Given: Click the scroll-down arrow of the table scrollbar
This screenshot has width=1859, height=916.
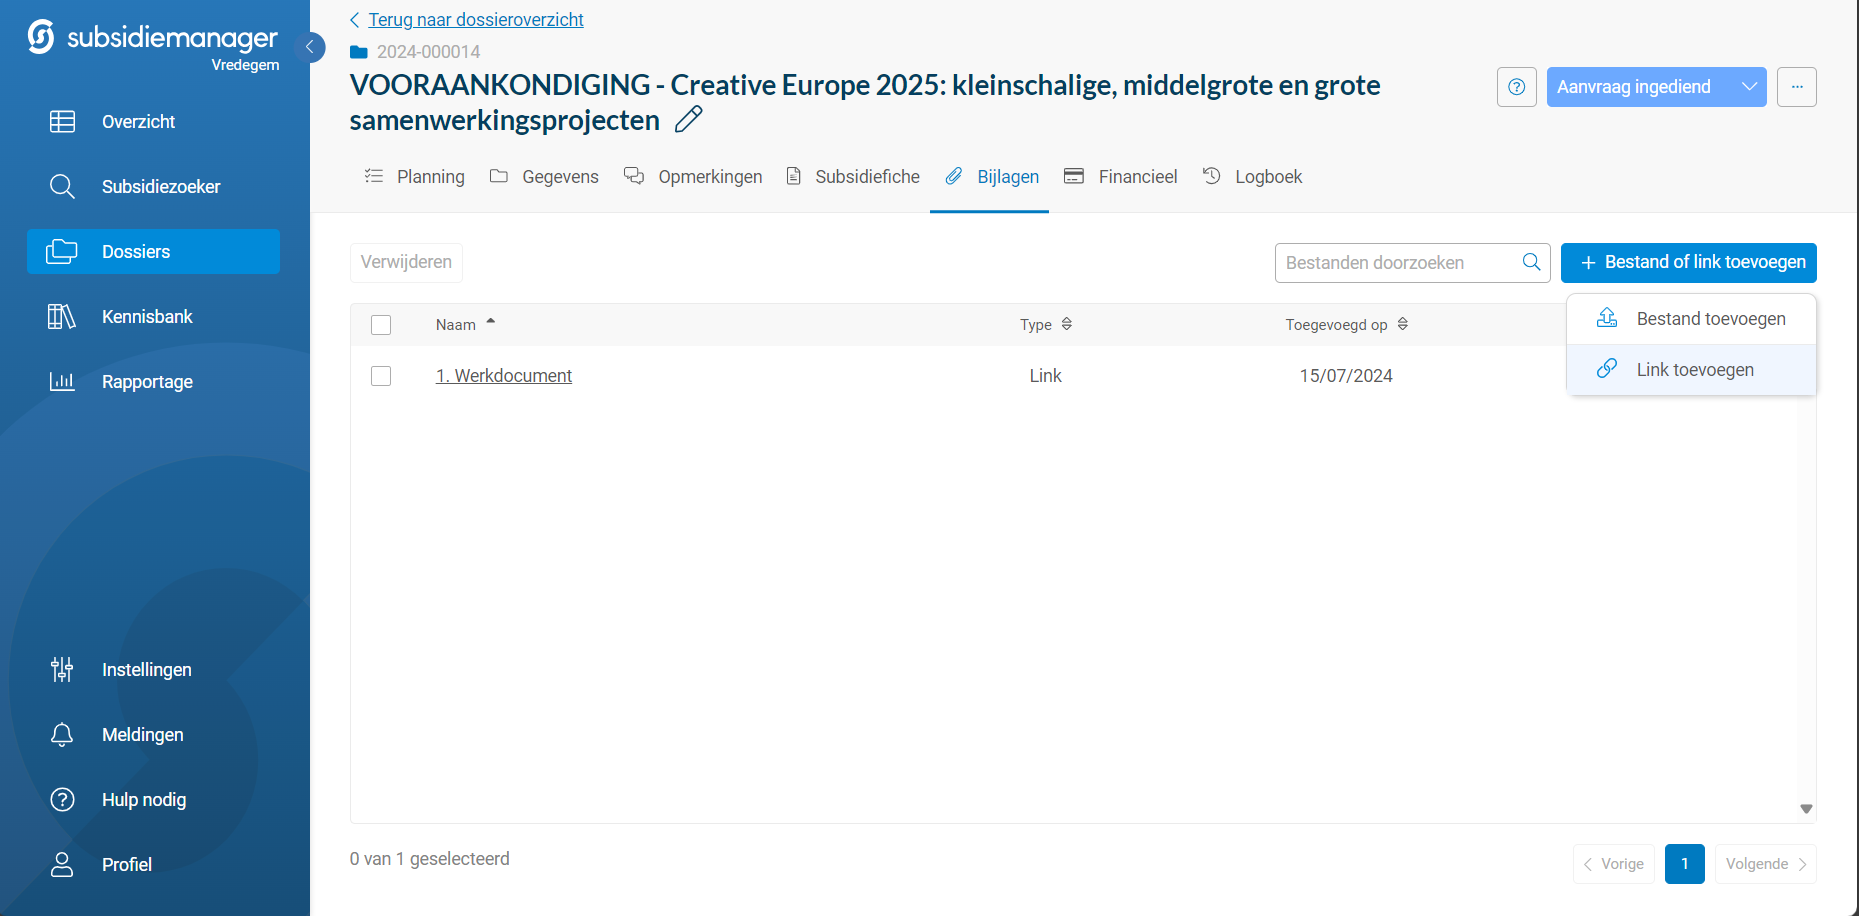Looking at the screenshot, I should pos(1806,809).
